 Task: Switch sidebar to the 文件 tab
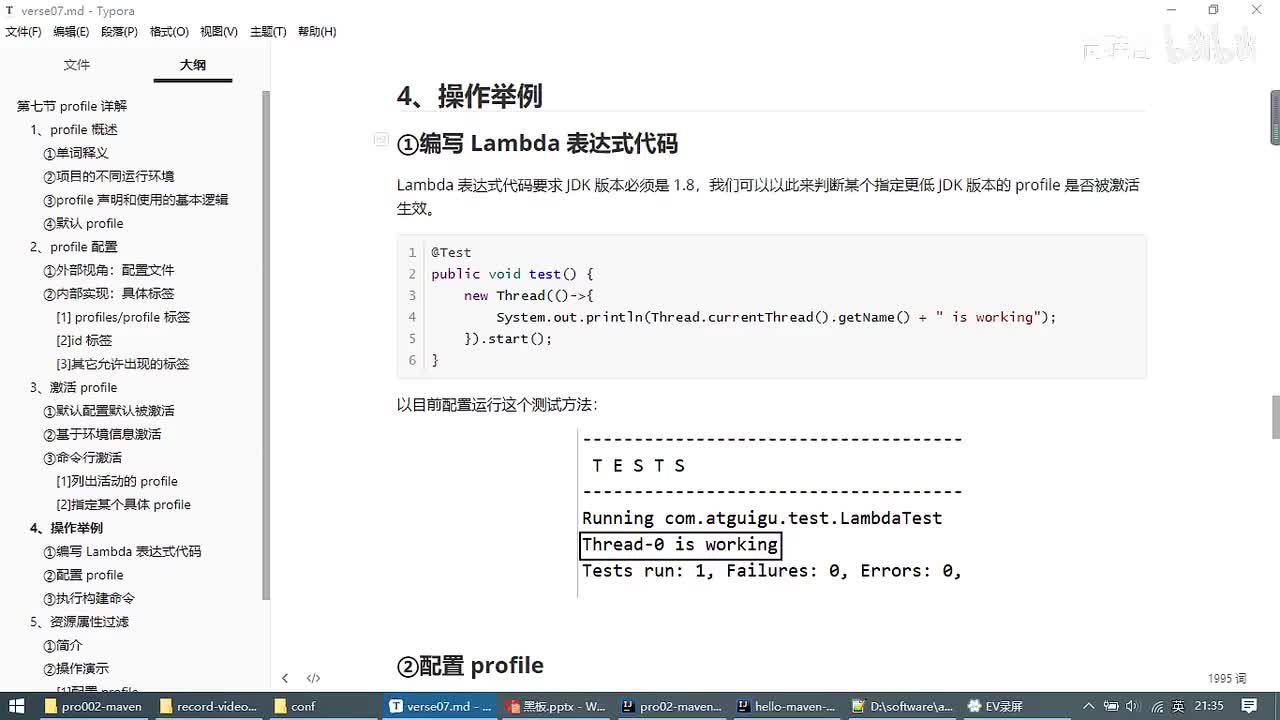point(77,65)
